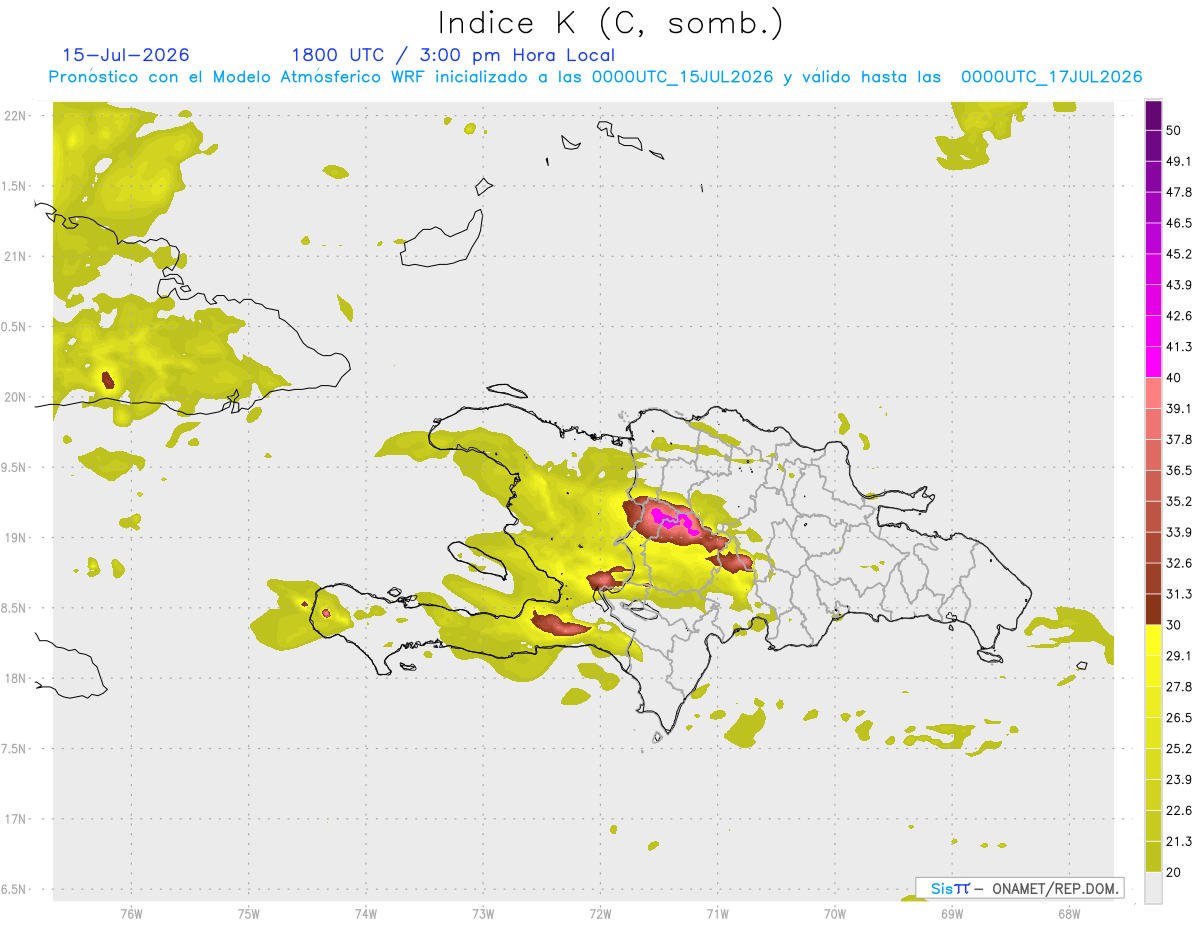The image size is (1200, 927).
Task: Click the "1800 UTC / 3:00 pm Hora Local" text
Action: 453,55
